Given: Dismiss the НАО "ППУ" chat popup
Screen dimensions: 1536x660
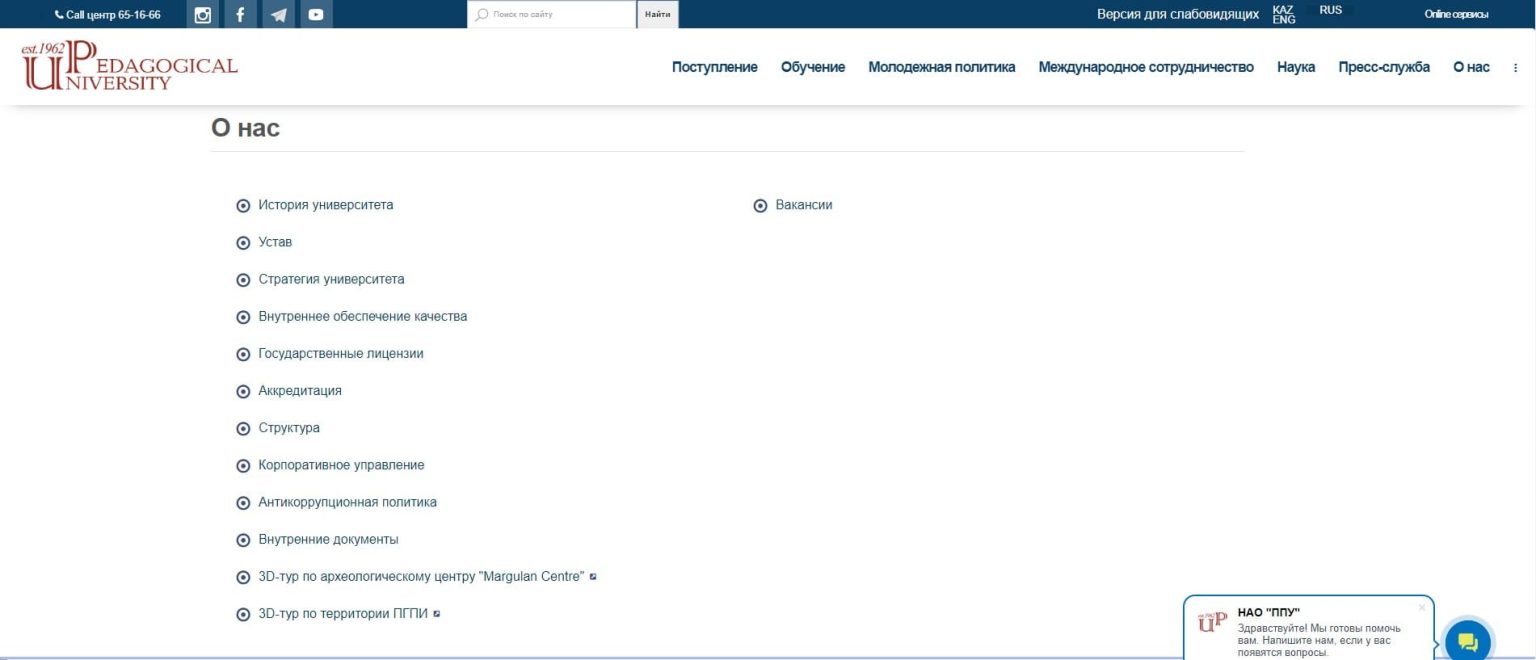Looking at the screenshot, I should pyautogui.click(x=1421, y=607).
